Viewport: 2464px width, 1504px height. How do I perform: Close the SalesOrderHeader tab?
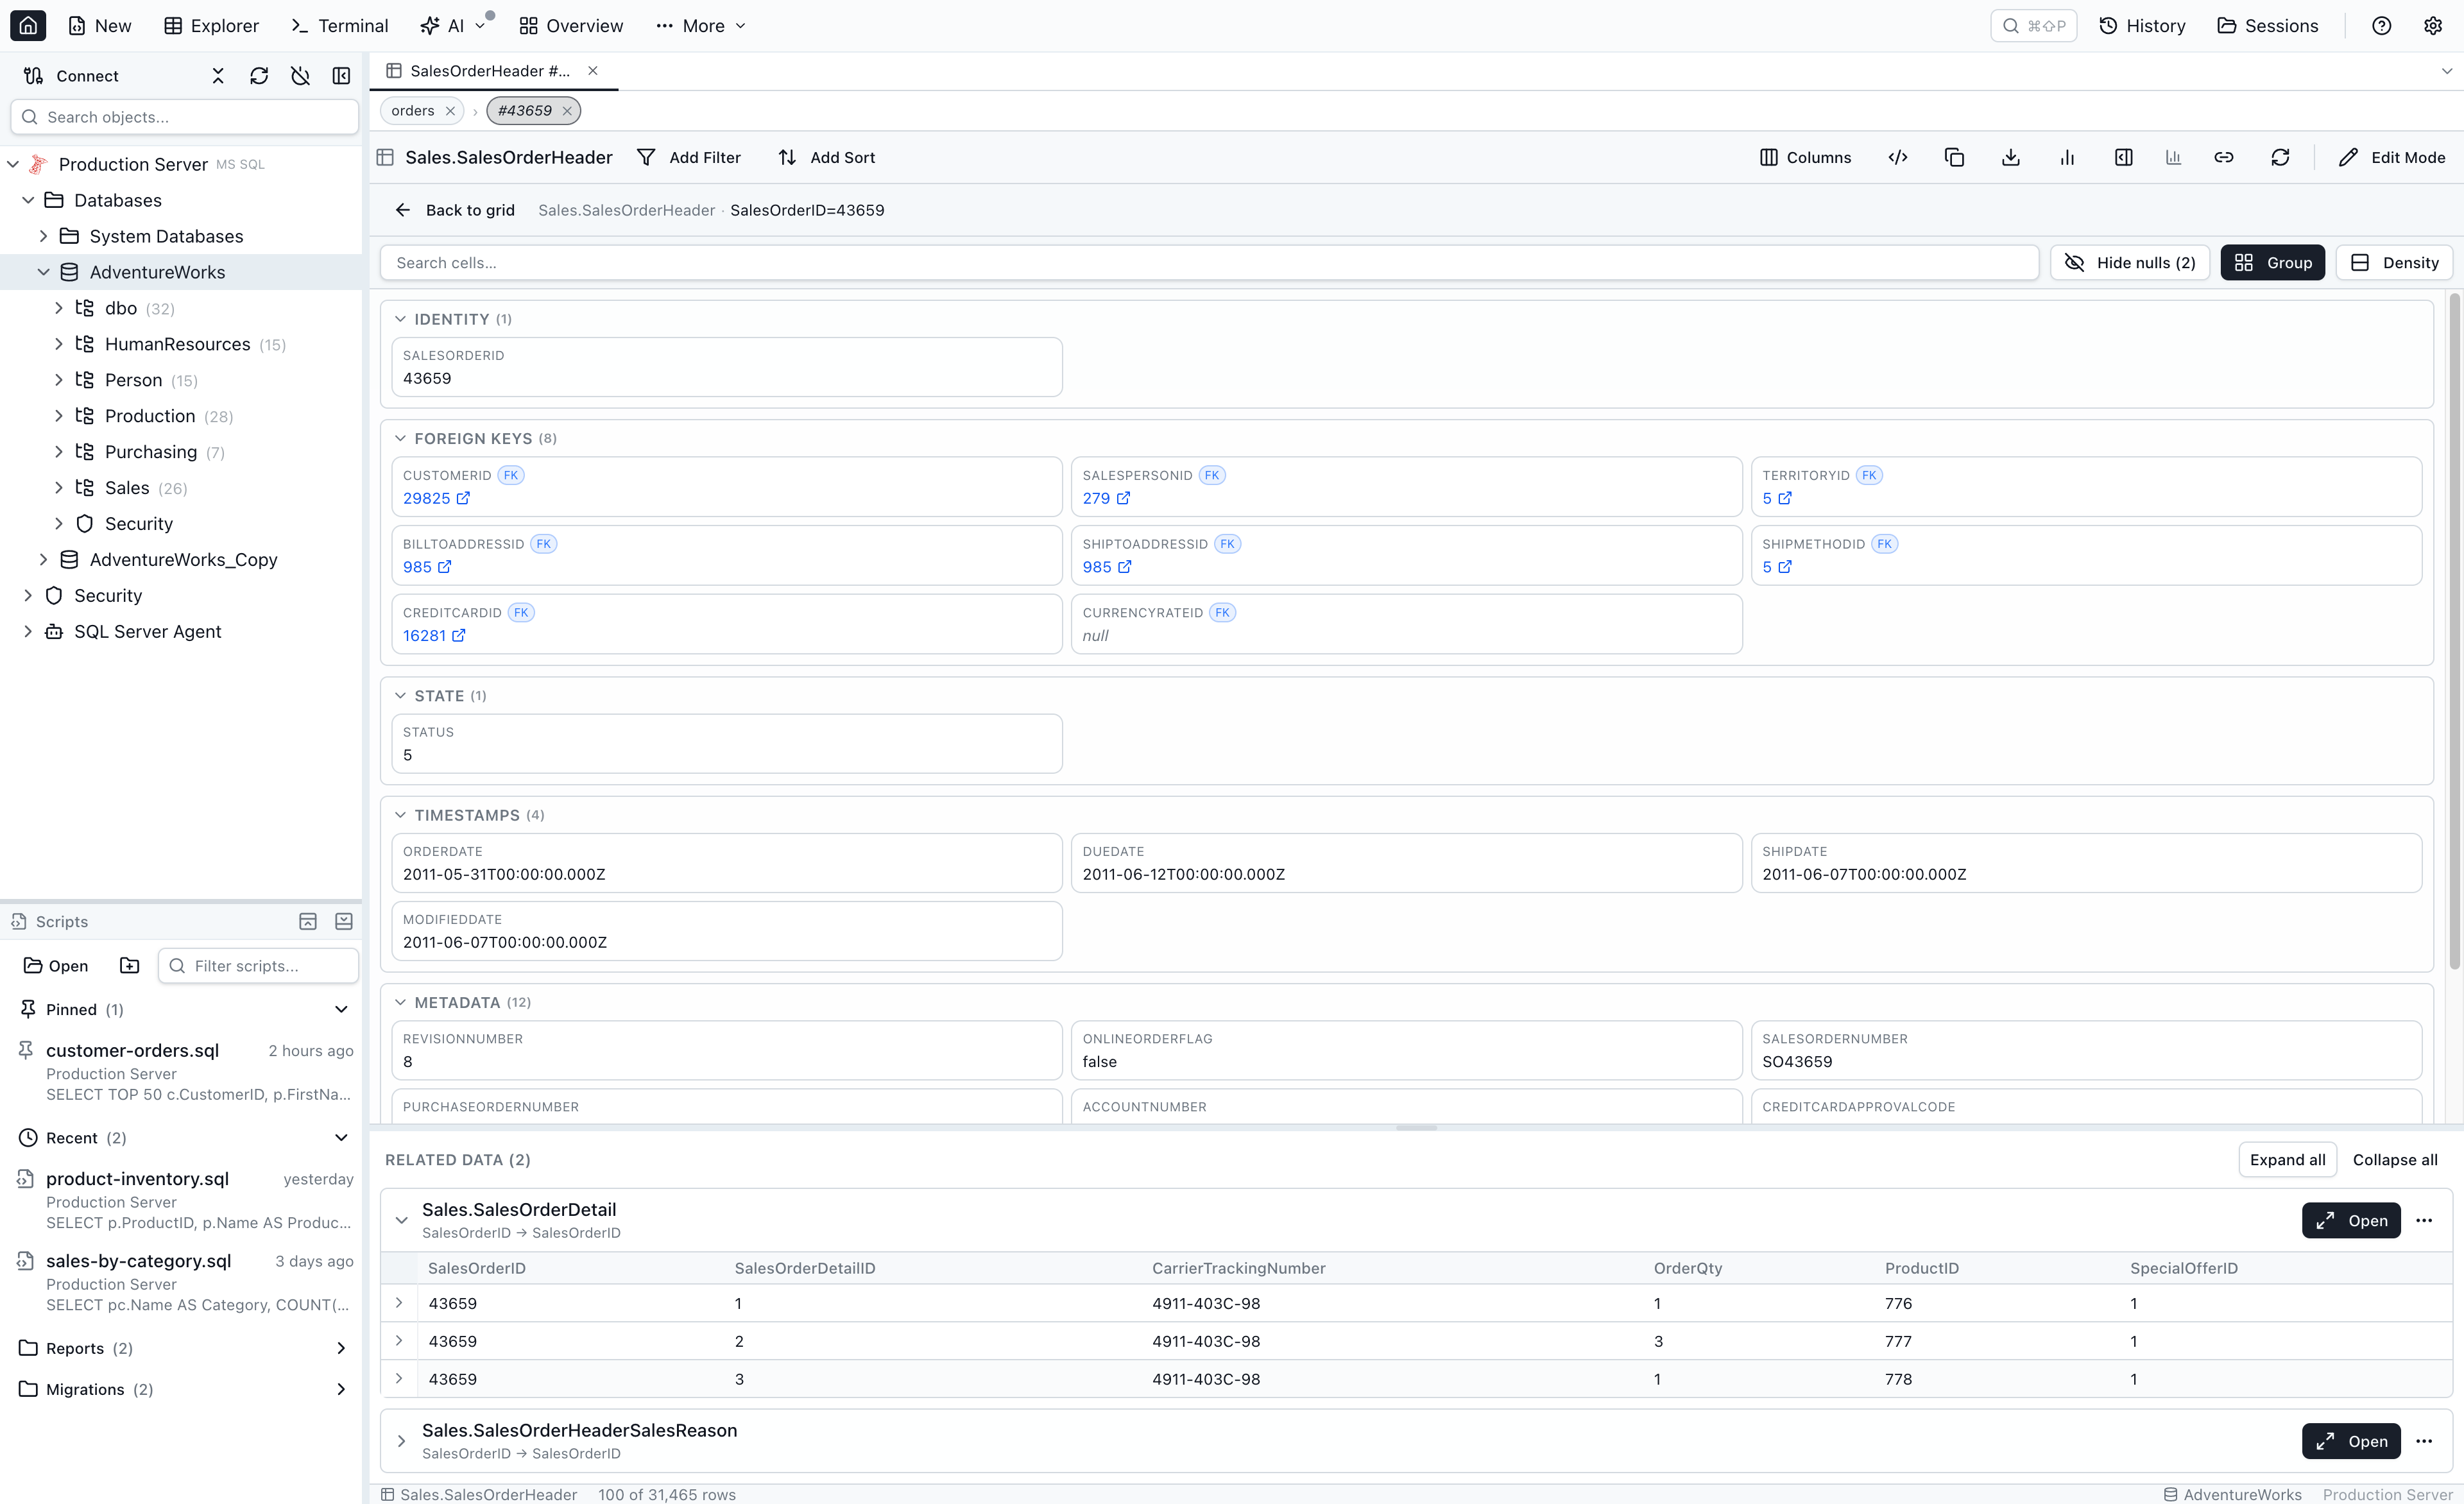[593, 70]
